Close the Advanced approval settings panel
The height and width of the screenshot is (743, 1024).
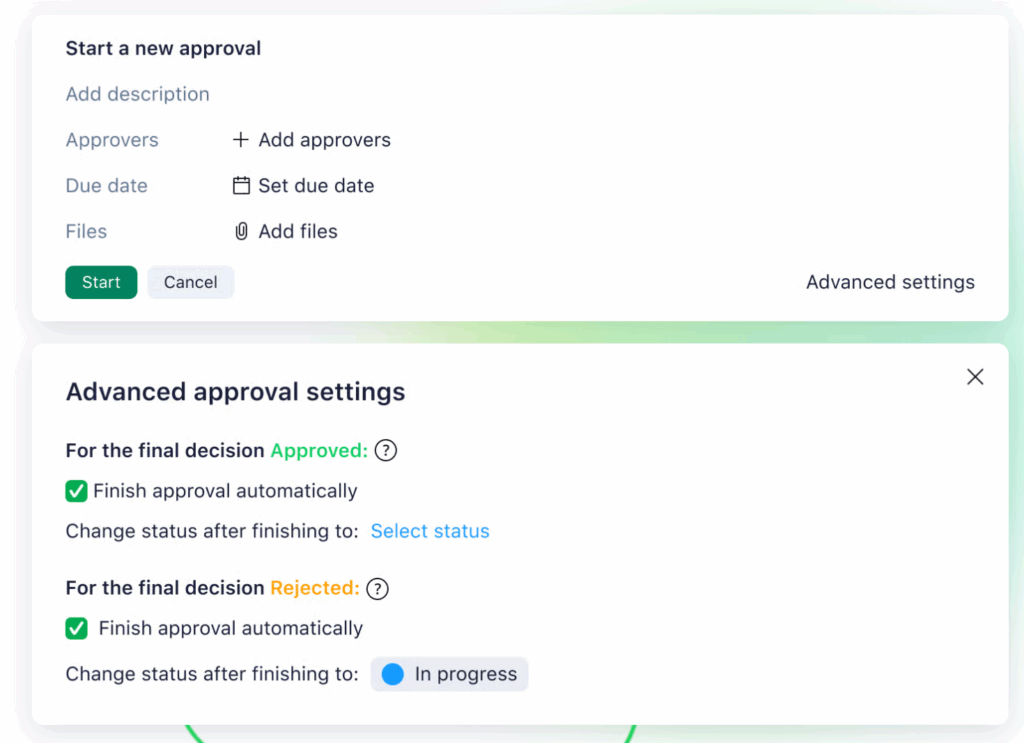(x=975, y=377)
